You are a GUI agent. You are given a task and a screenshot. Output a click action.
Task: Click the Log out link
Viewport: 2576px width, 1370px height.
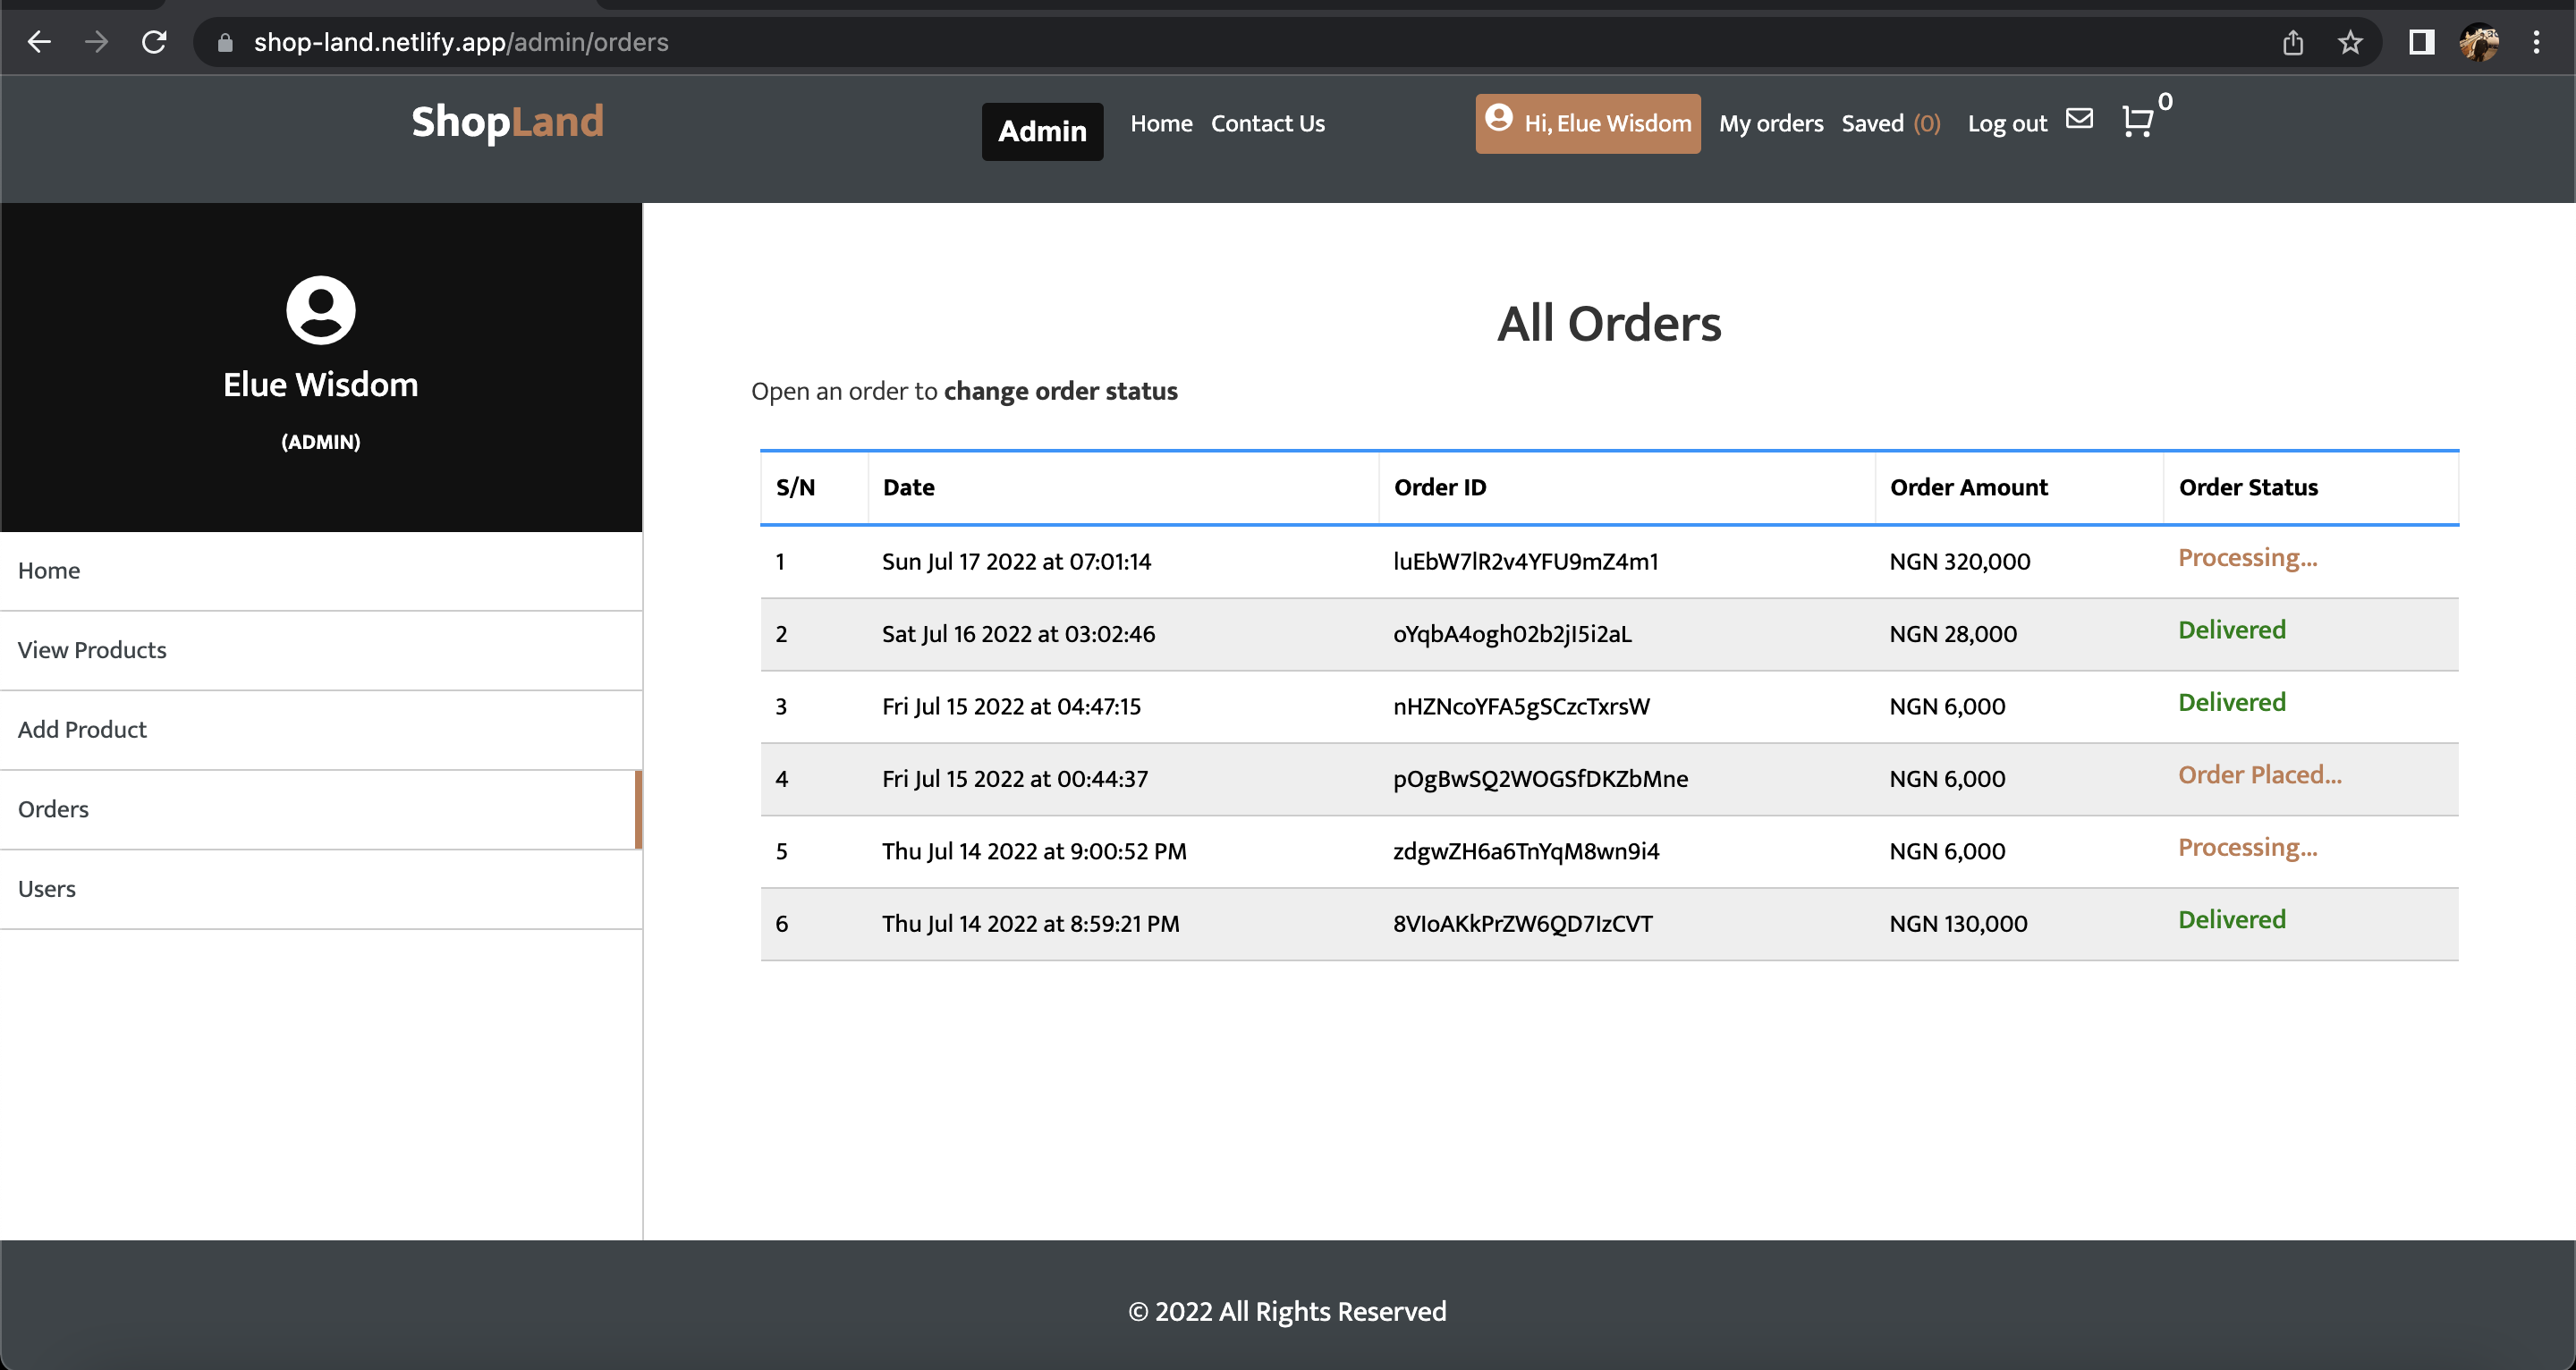click(2007, 123)
